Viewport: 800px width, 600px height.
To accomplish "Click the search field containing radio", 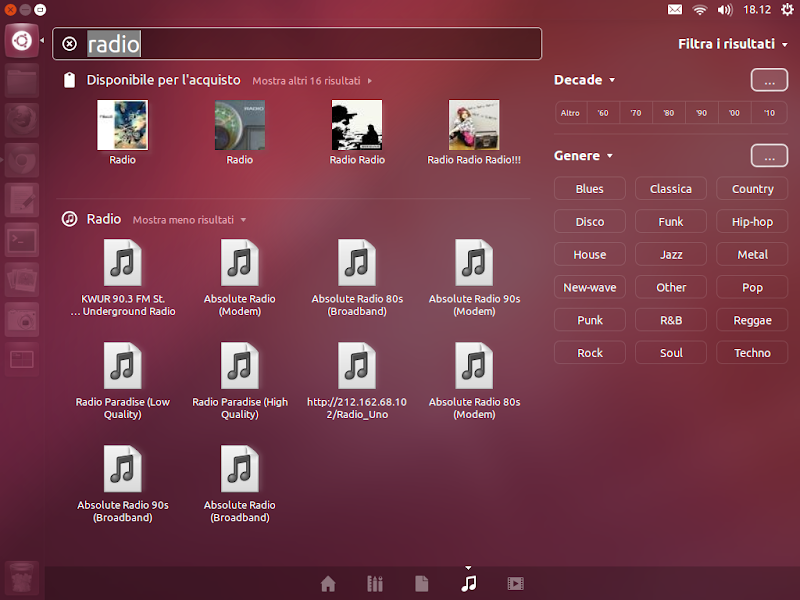I will click(297, 44).
